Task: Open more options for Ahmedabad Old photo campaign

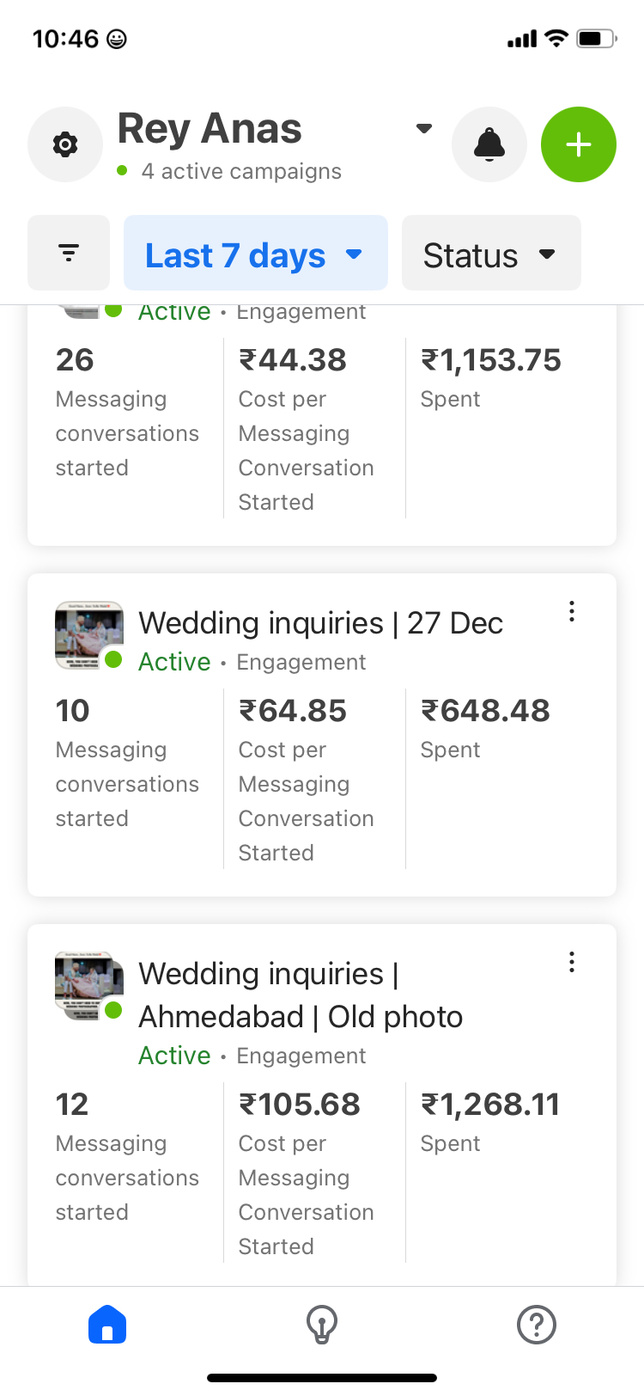Action: [571, 962]
